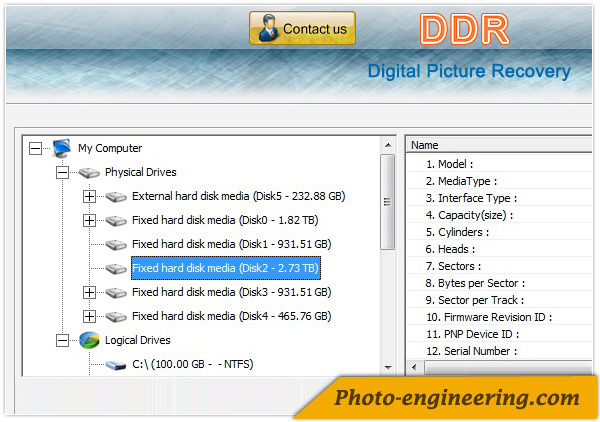Click the Disk4 hard disk icon
The width and height of the screenshot is (600, 422).
(x=116, y=317)
